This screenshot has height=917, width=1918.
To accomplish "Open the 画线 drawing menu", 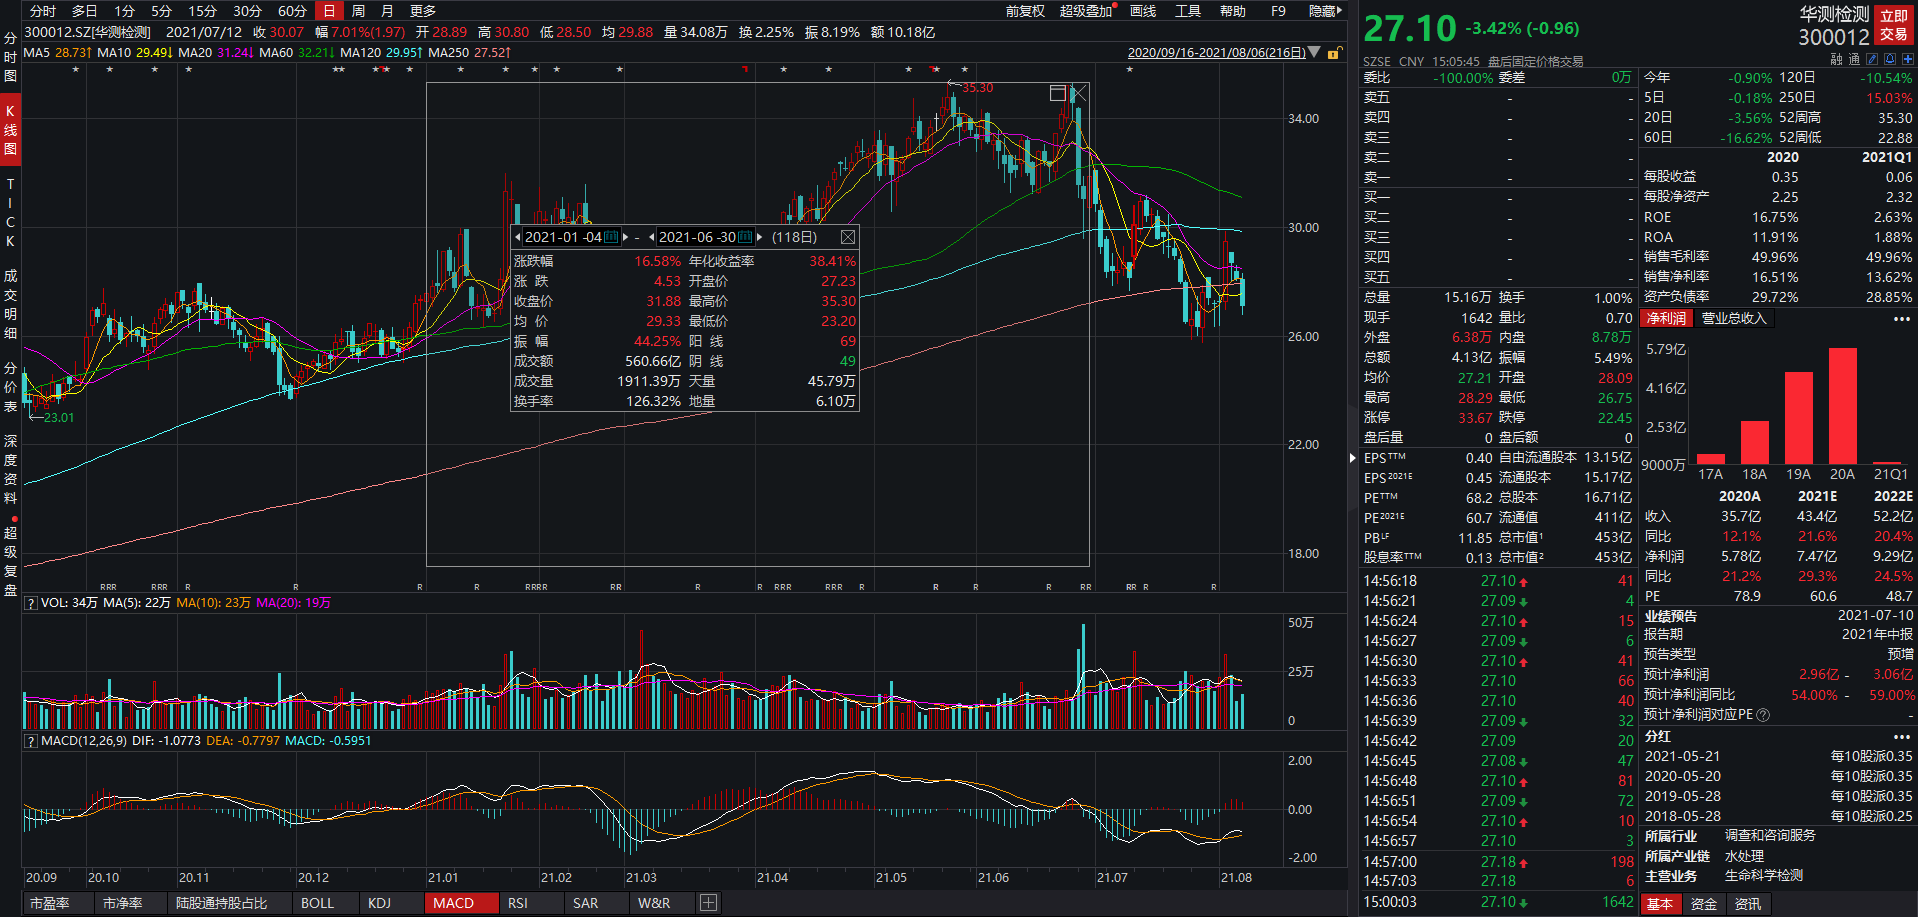I will [1143, 11].
